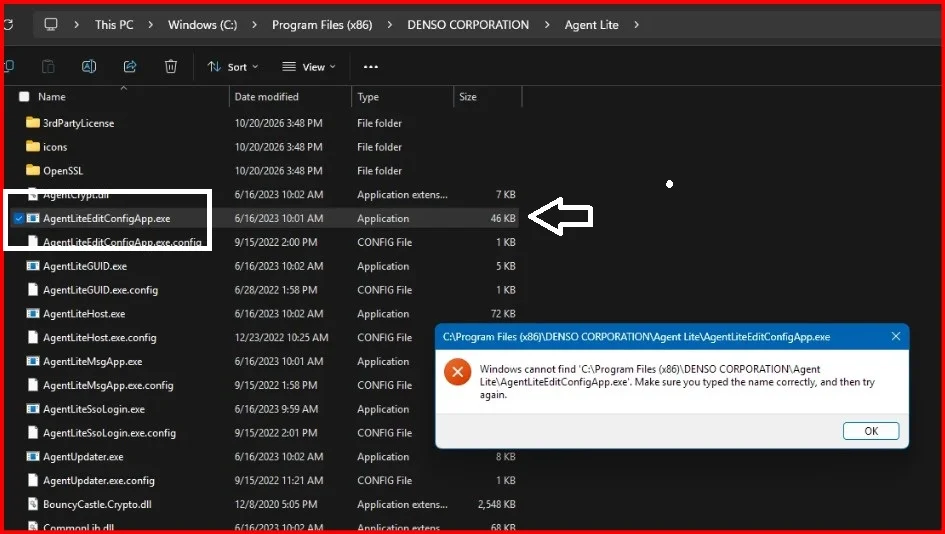Image resolution: width=945 pixels, height=534 pixels.
Task: Select the AgentUpdater.exe.config file name
Action: [x=99, y=480]
